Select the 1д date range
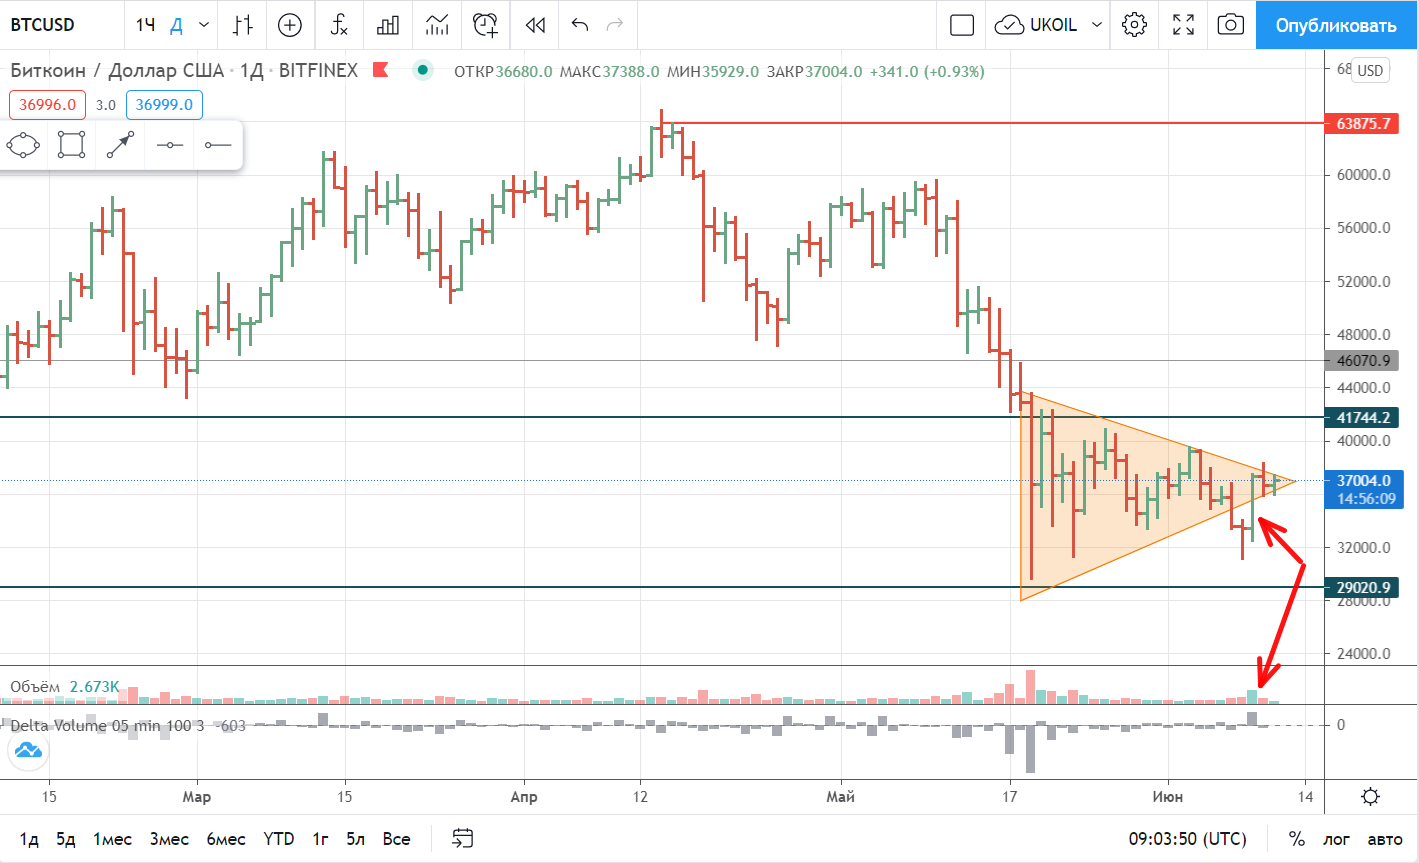The height and width of the screenshot is (863, 1419). 29,839
